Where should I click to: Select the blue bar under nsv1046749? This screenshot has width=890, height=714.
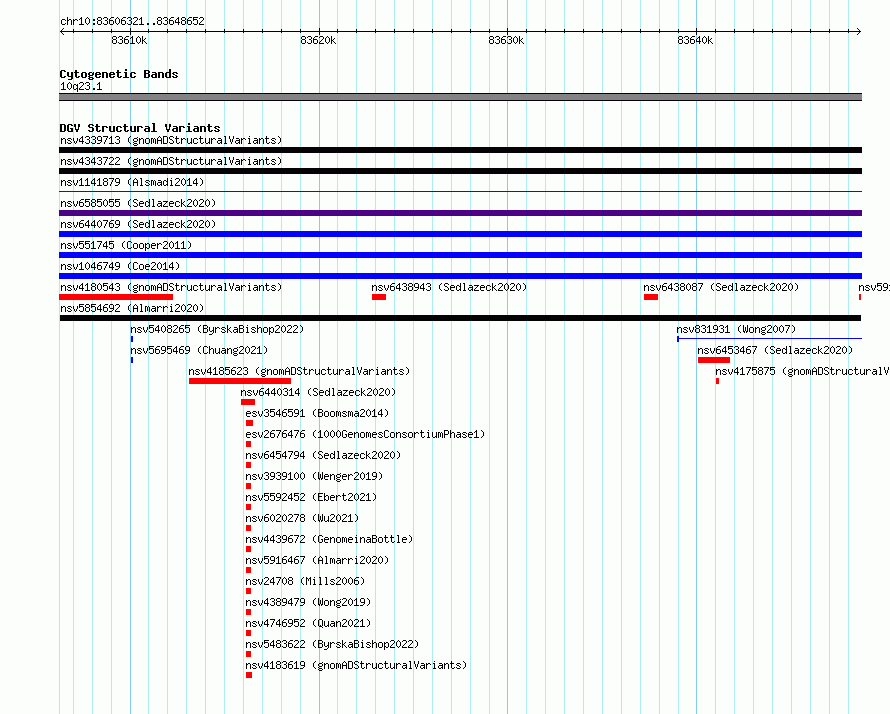coord(460,276)
